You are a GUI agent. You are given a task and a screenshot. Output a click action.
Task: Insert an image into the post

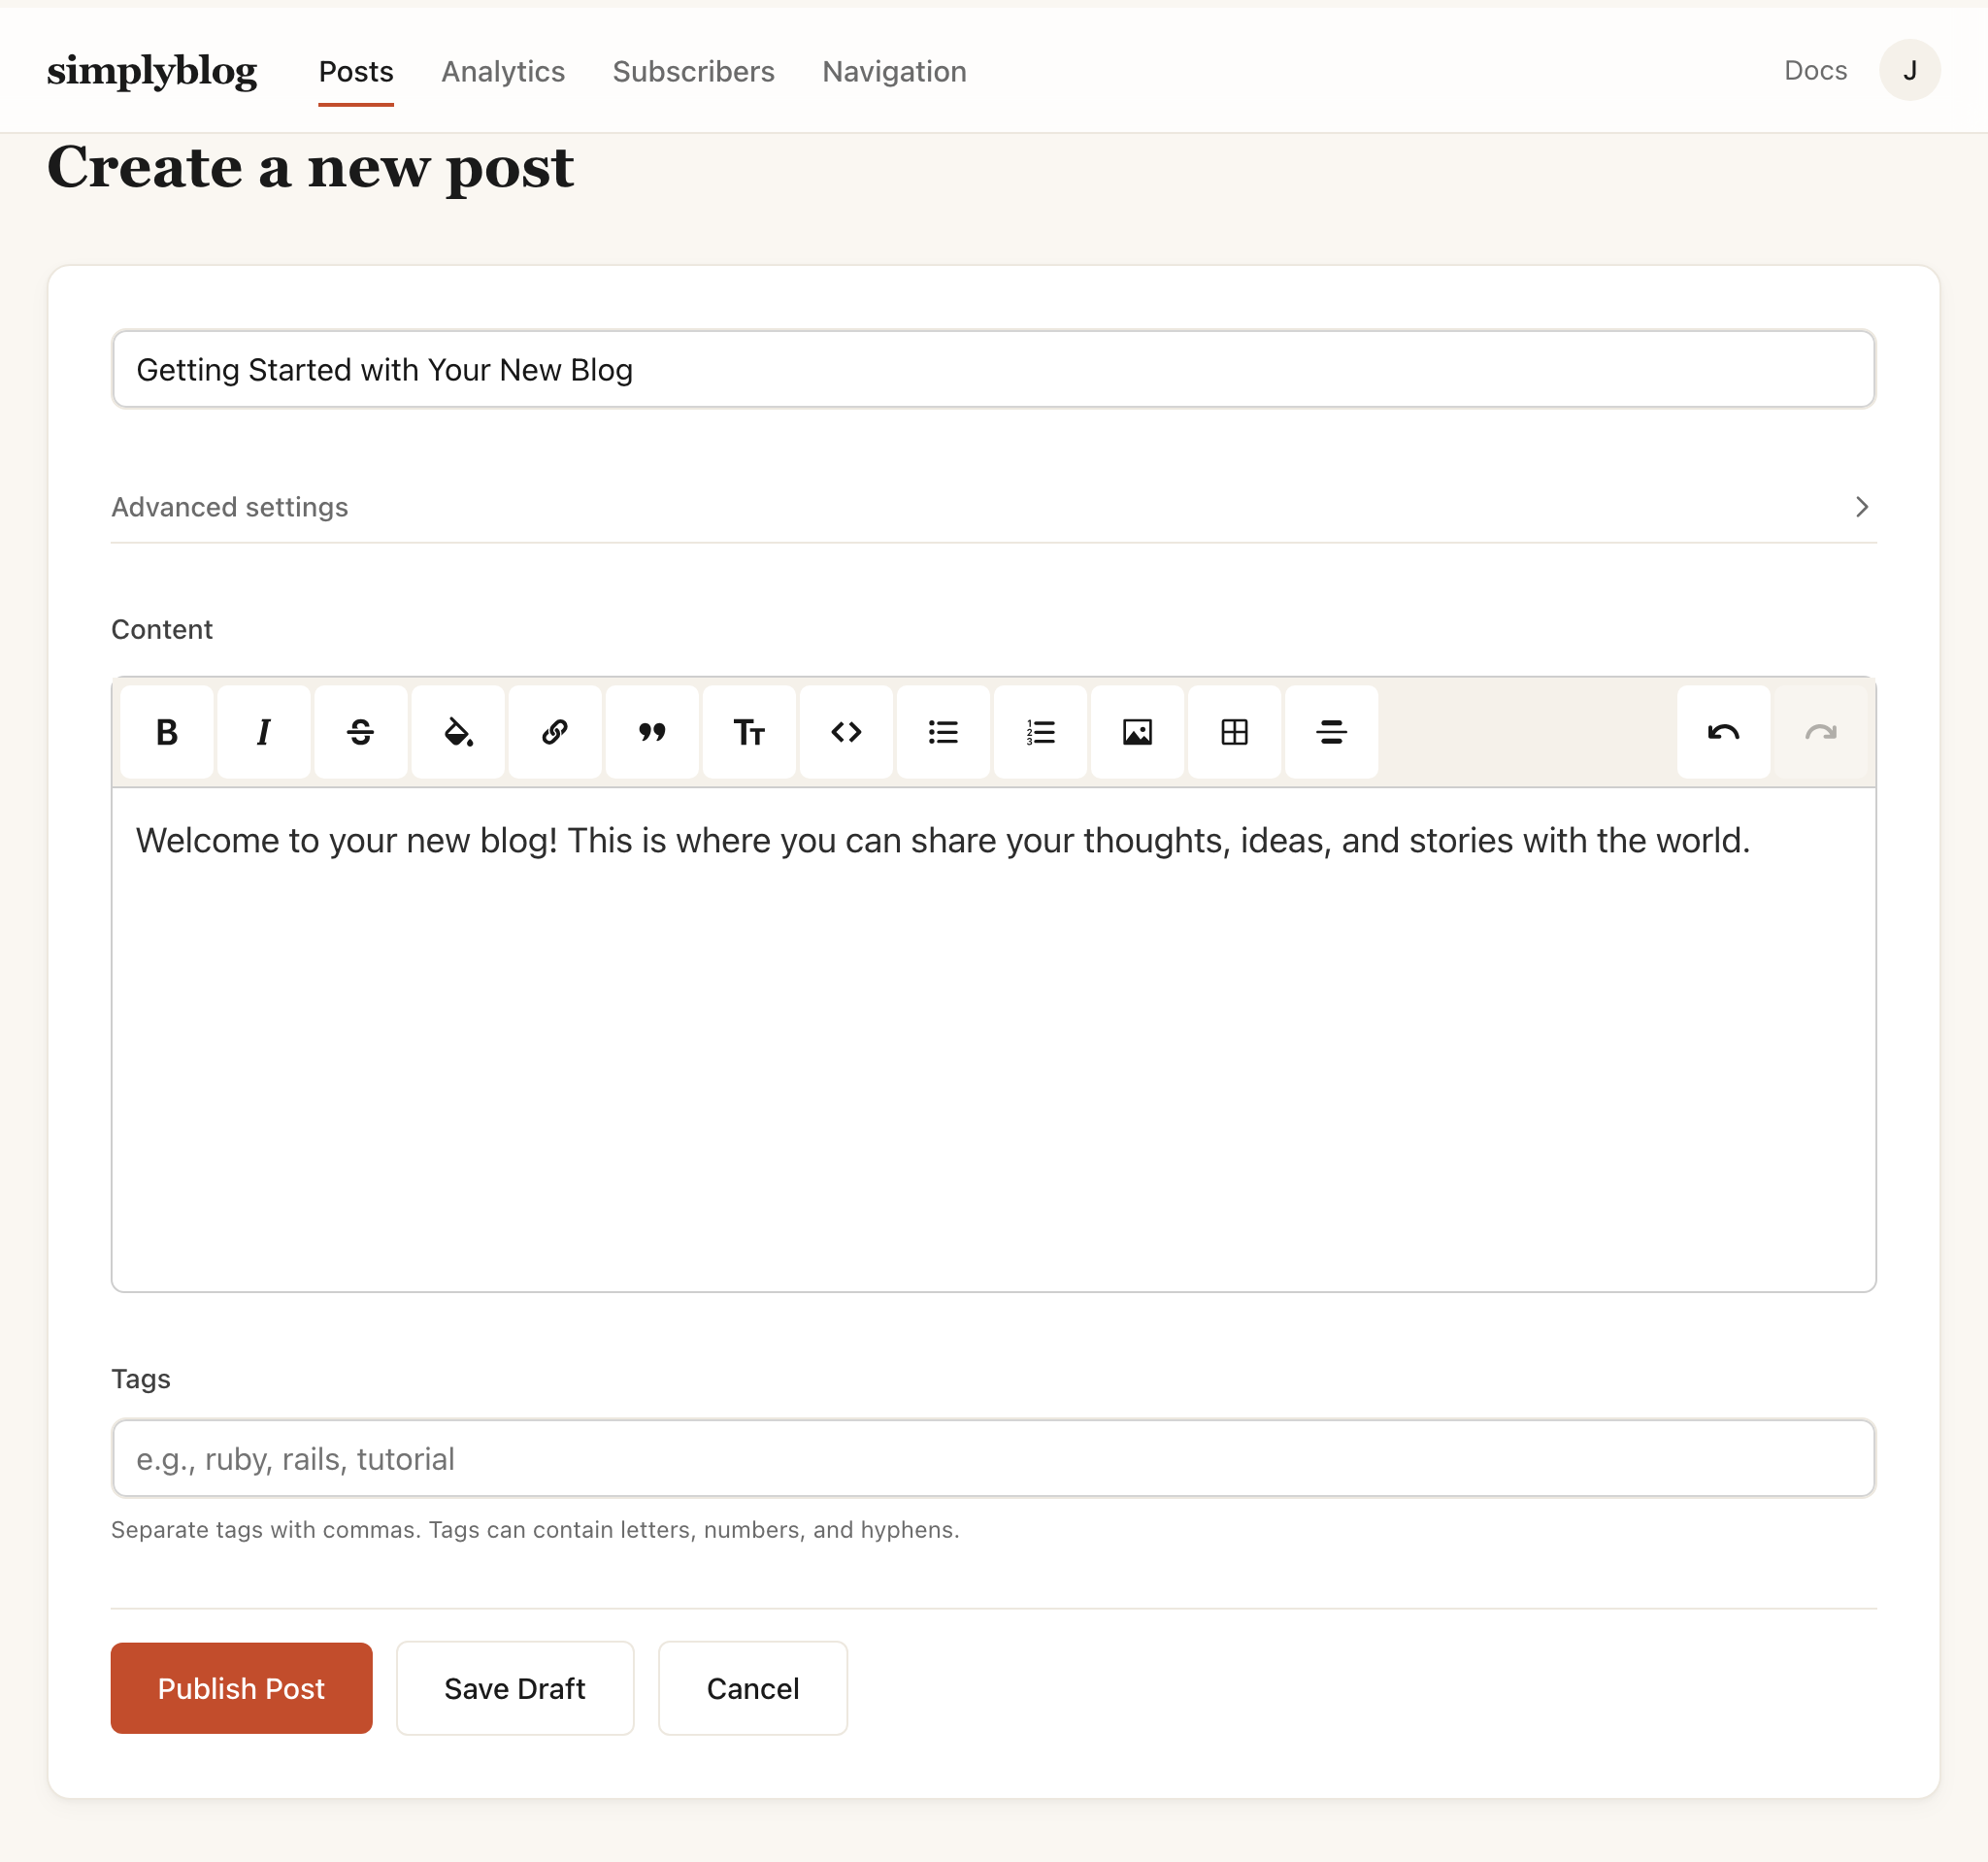1137,732
